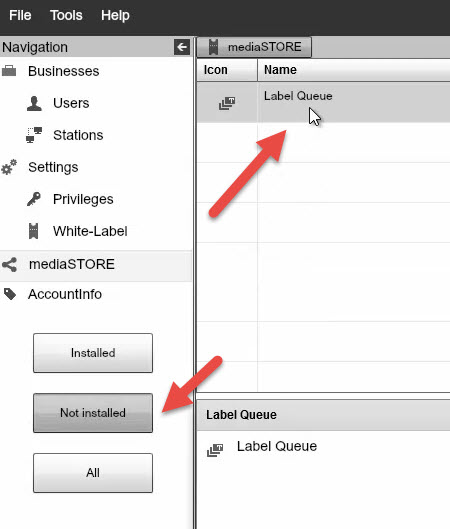Screen dimensions: 450x529
Task: Collapse the Navigation panel with arrow button
Action: point(182,47)
